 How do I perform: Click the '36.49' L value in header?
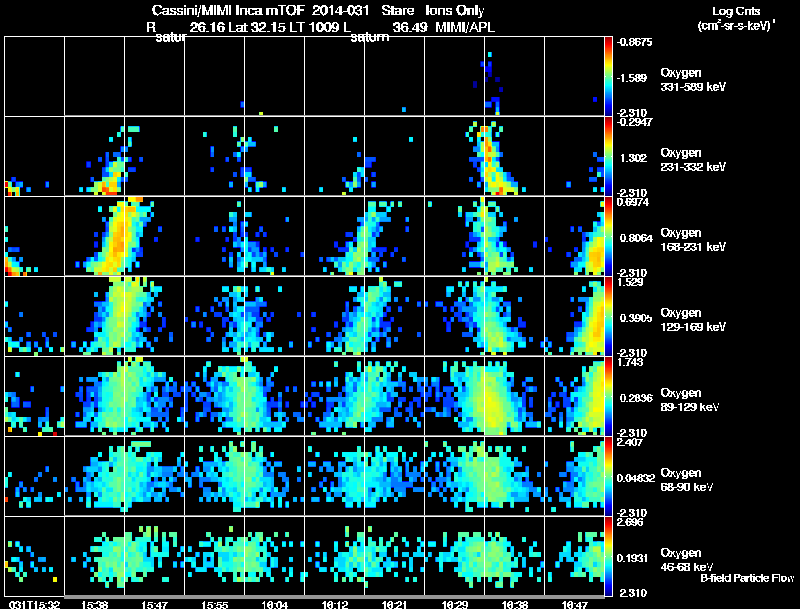click(410, 27)
